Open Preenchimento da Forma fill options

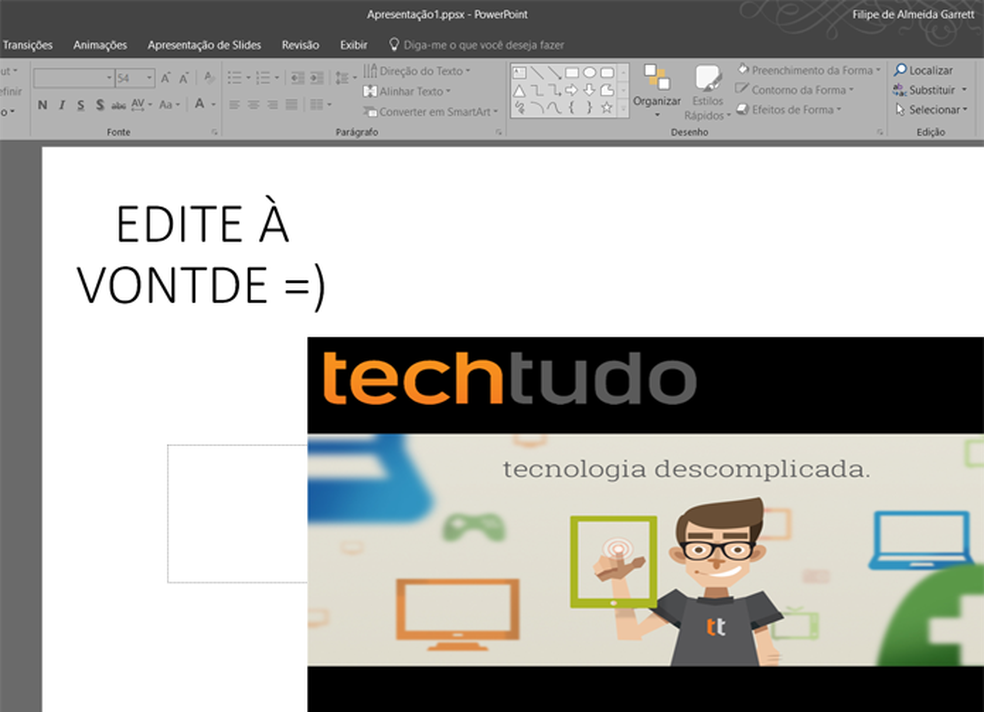click(810, 70)
